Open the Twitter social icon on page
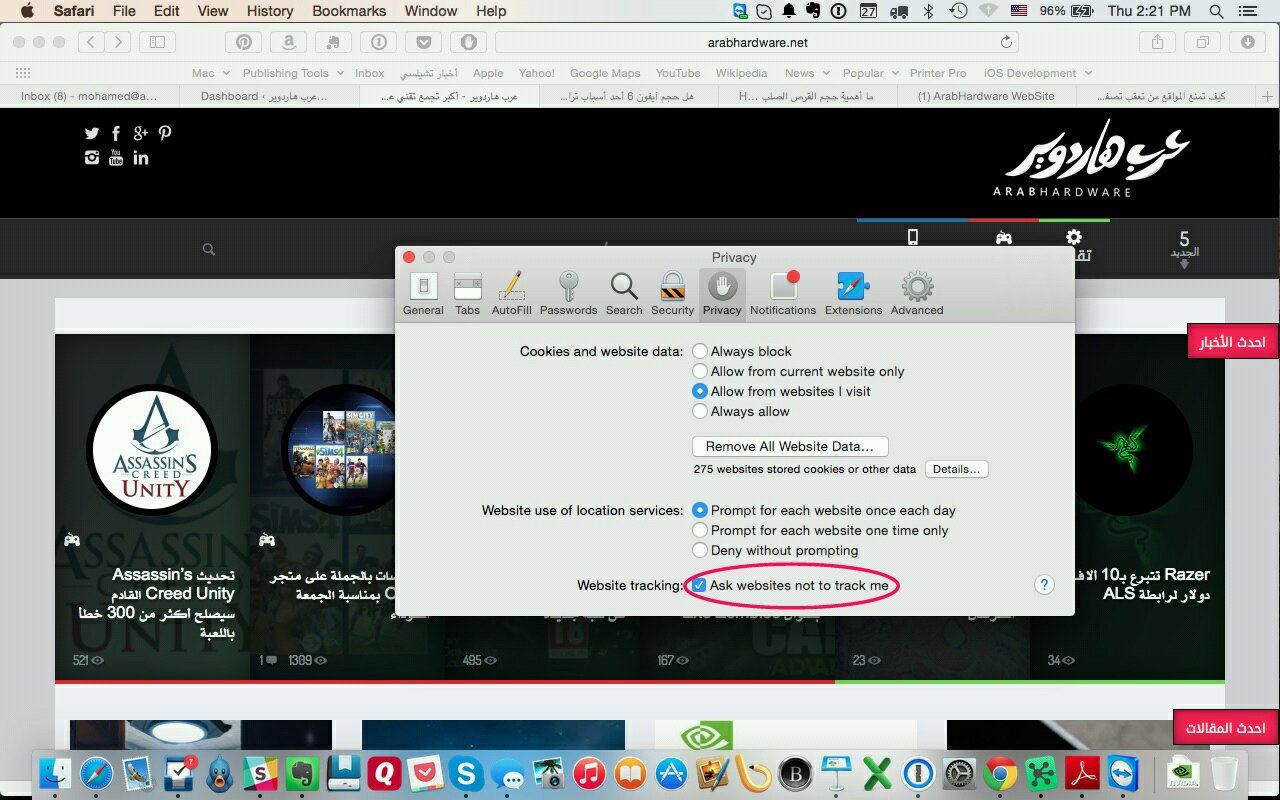The height and width of the screenshot is (800, 1280). point(92,133)
